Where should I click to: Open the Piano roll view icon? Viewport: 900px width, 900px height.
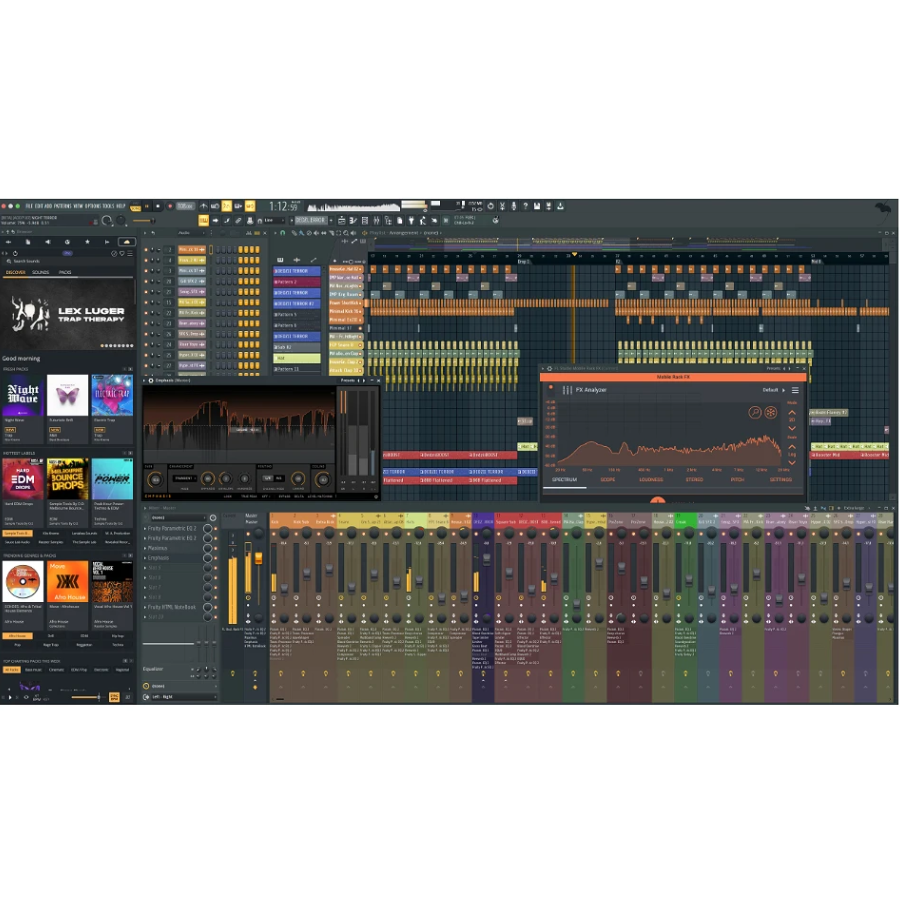(x=353, y=220)
